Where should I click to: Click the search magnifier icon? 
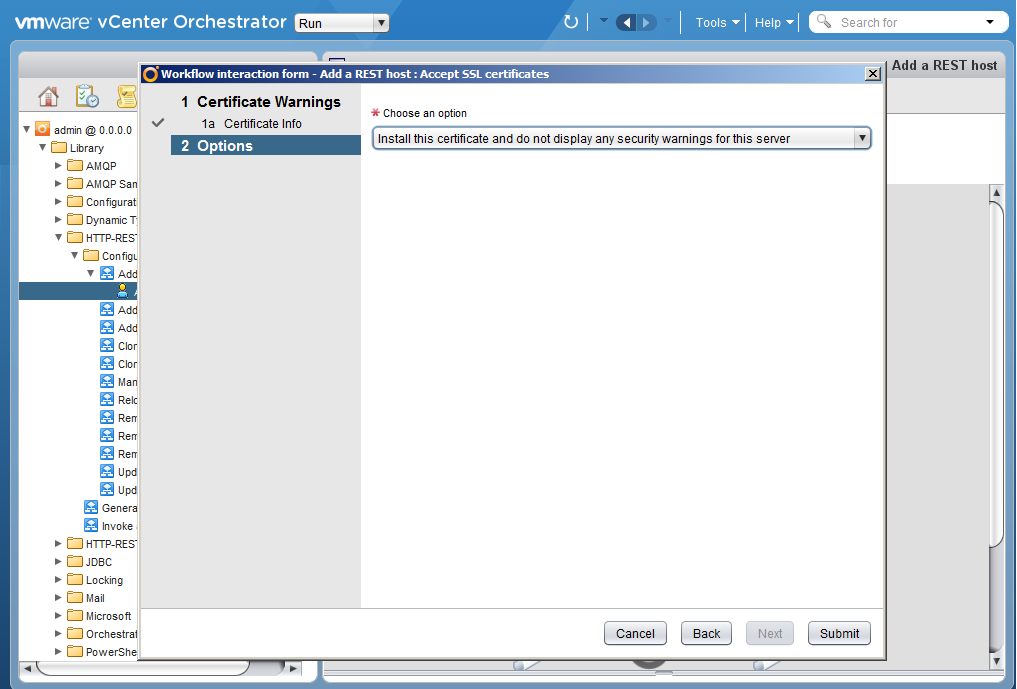pos(824,21)
